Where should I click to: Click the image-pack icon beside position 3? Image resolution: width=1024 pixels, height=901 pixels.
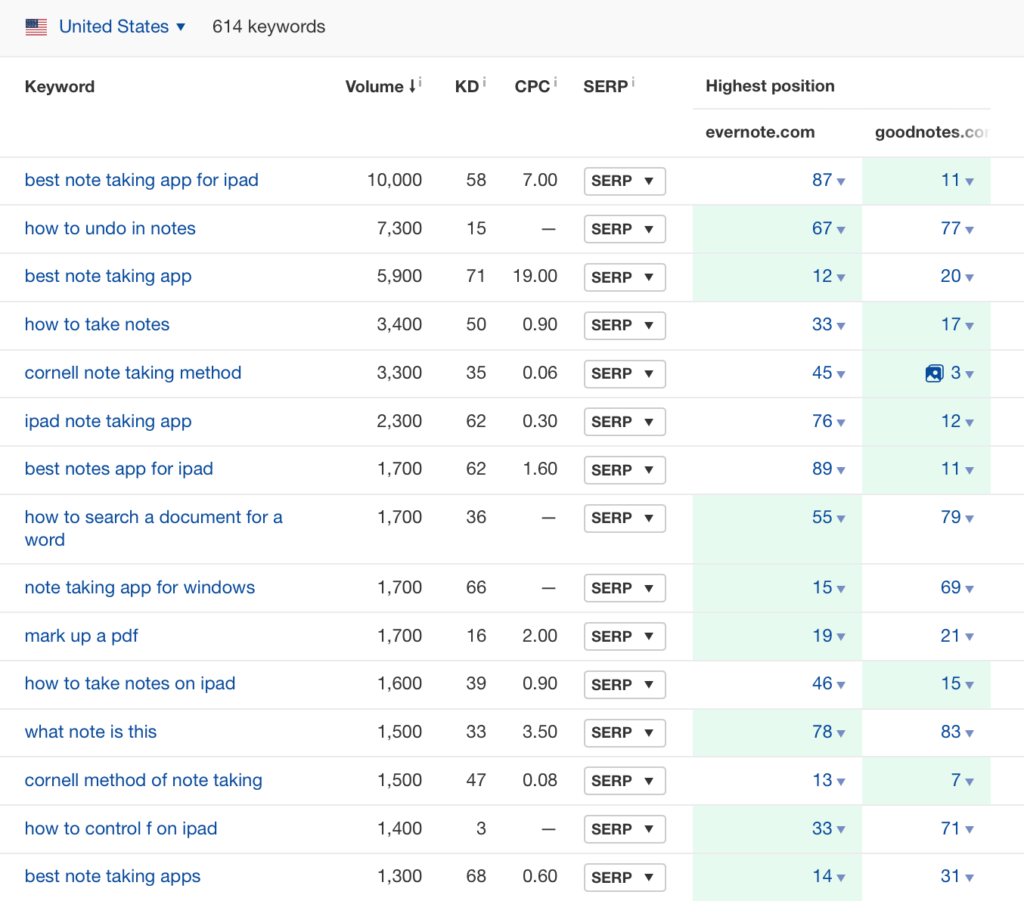tap(935, 373)
